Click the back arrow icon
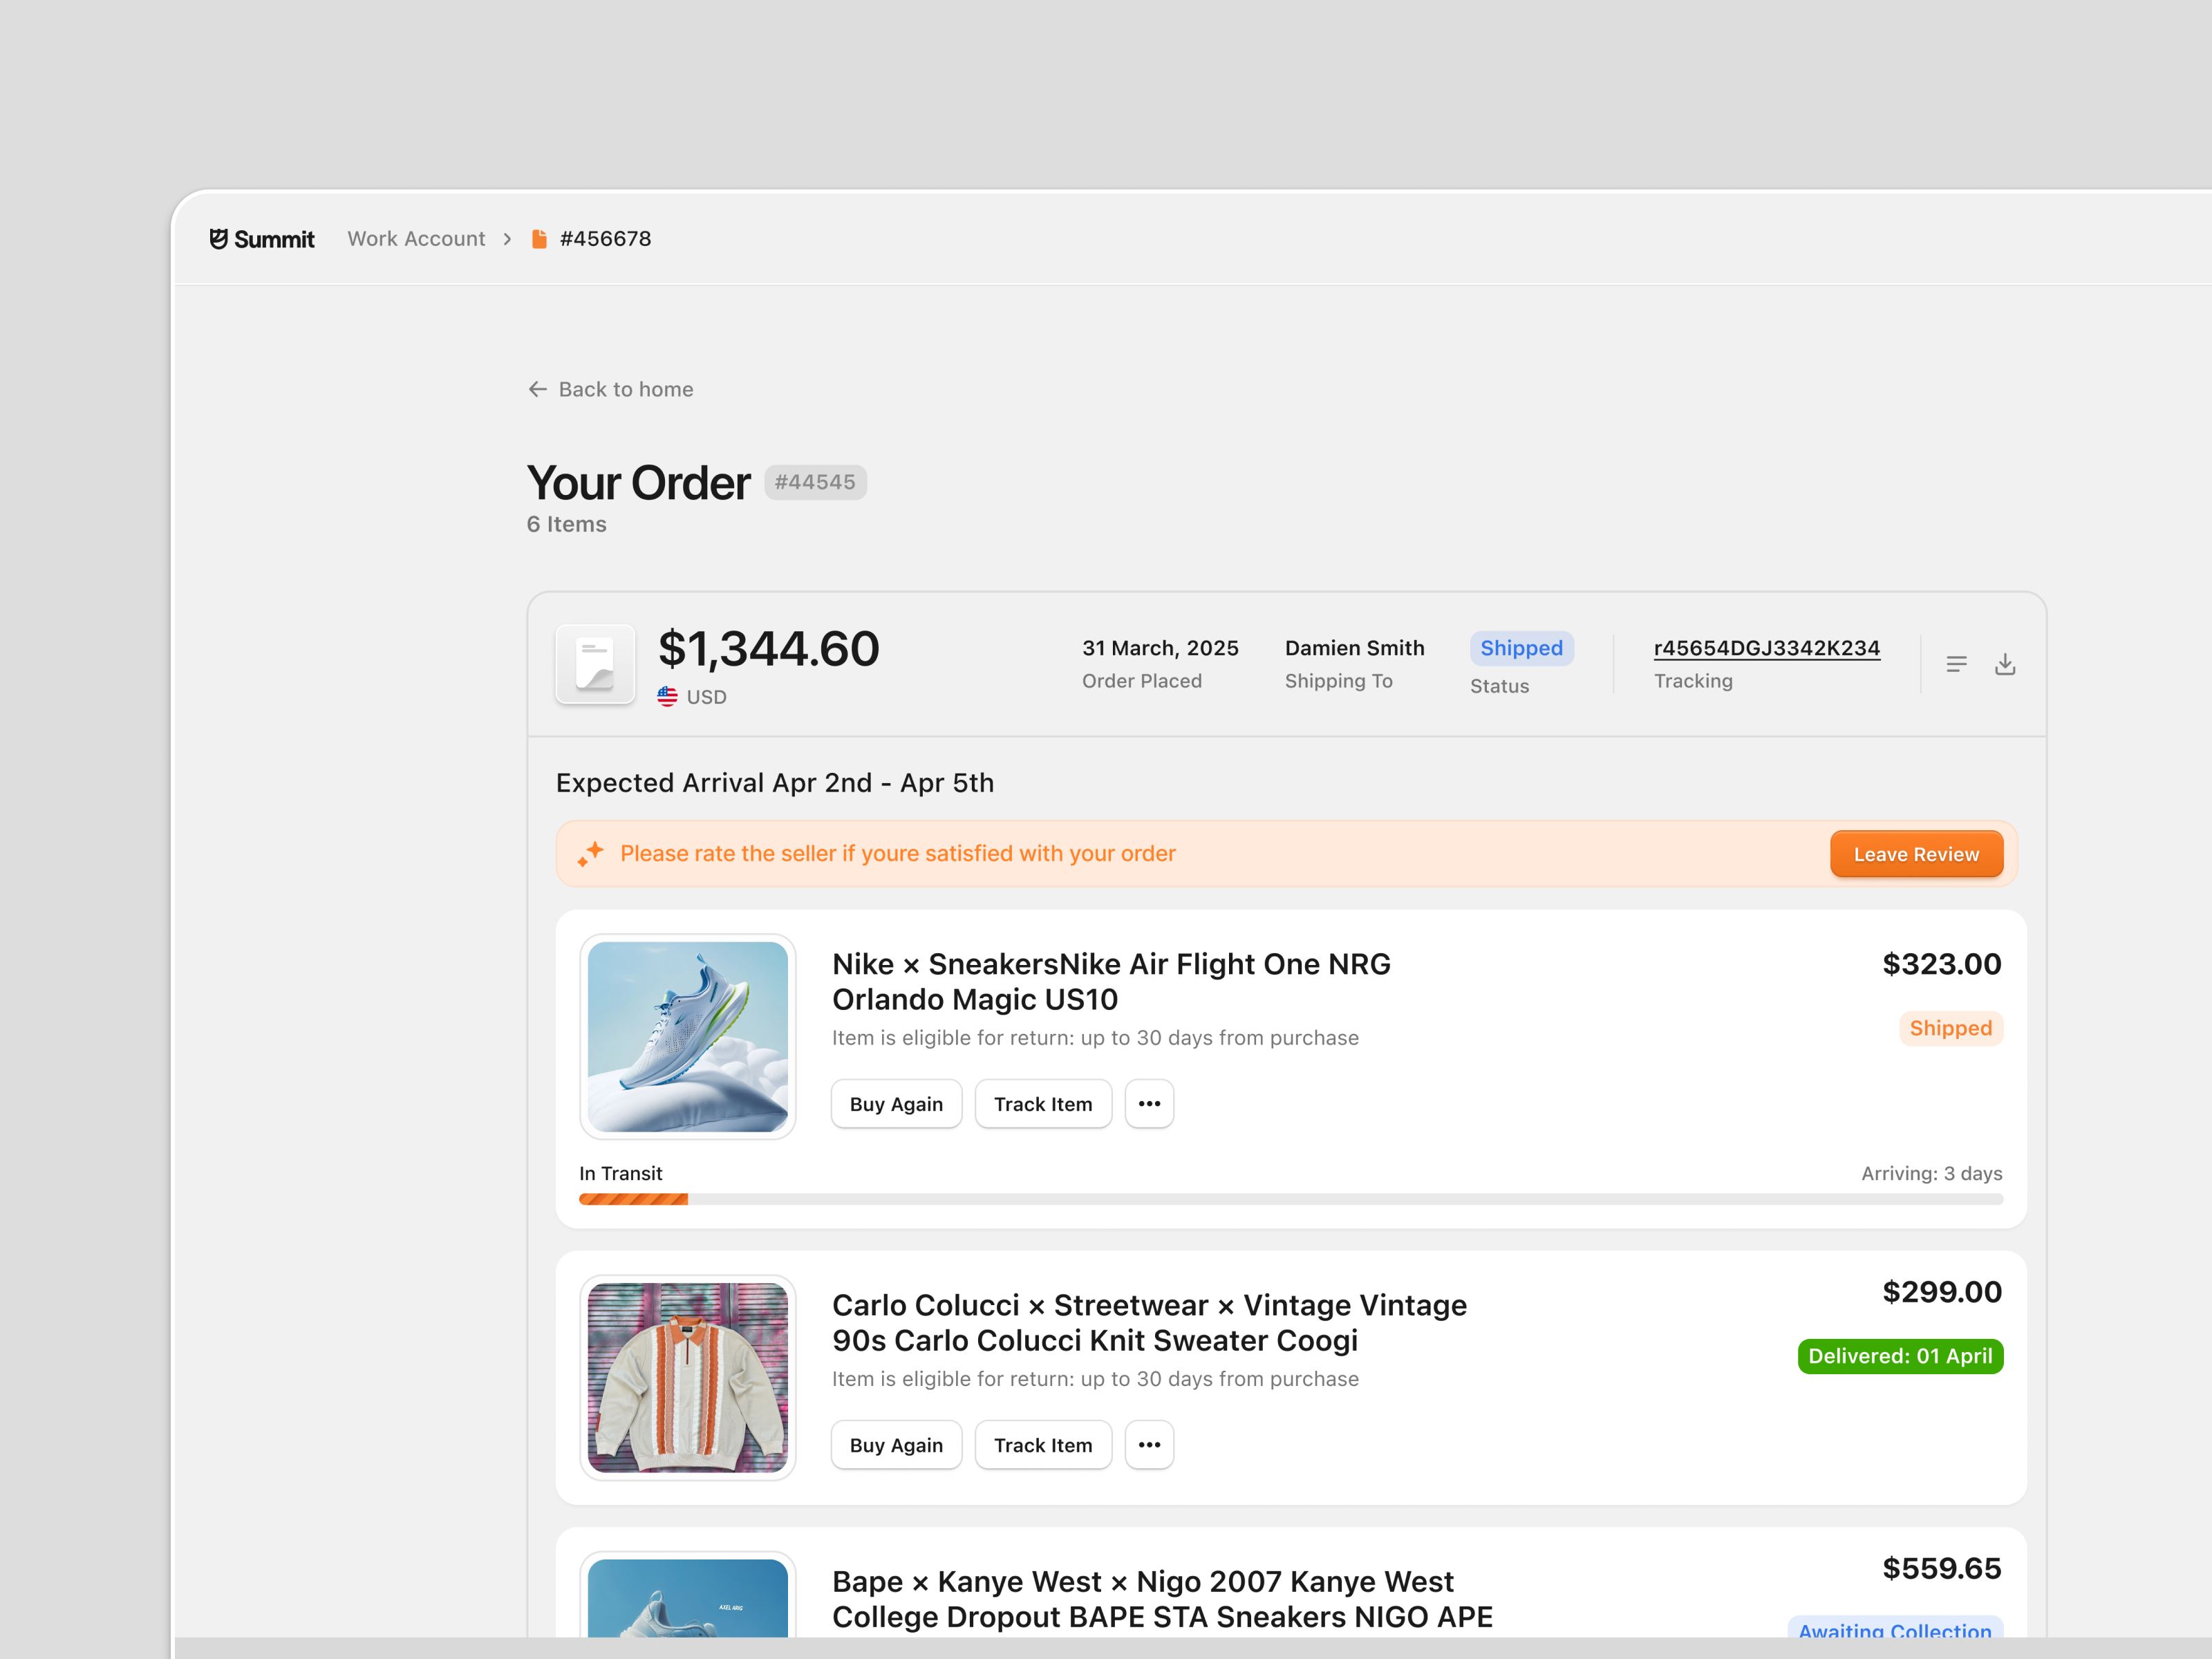This screenshot has width=2212, height=1659. 537,389
